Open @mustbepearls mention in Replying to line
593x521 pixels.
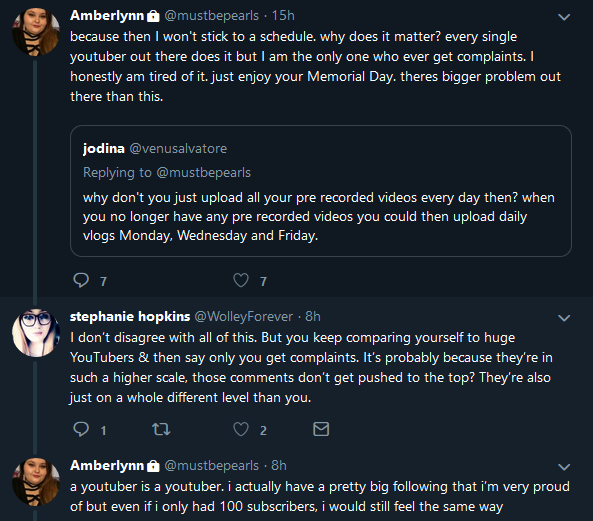point(203,173)
